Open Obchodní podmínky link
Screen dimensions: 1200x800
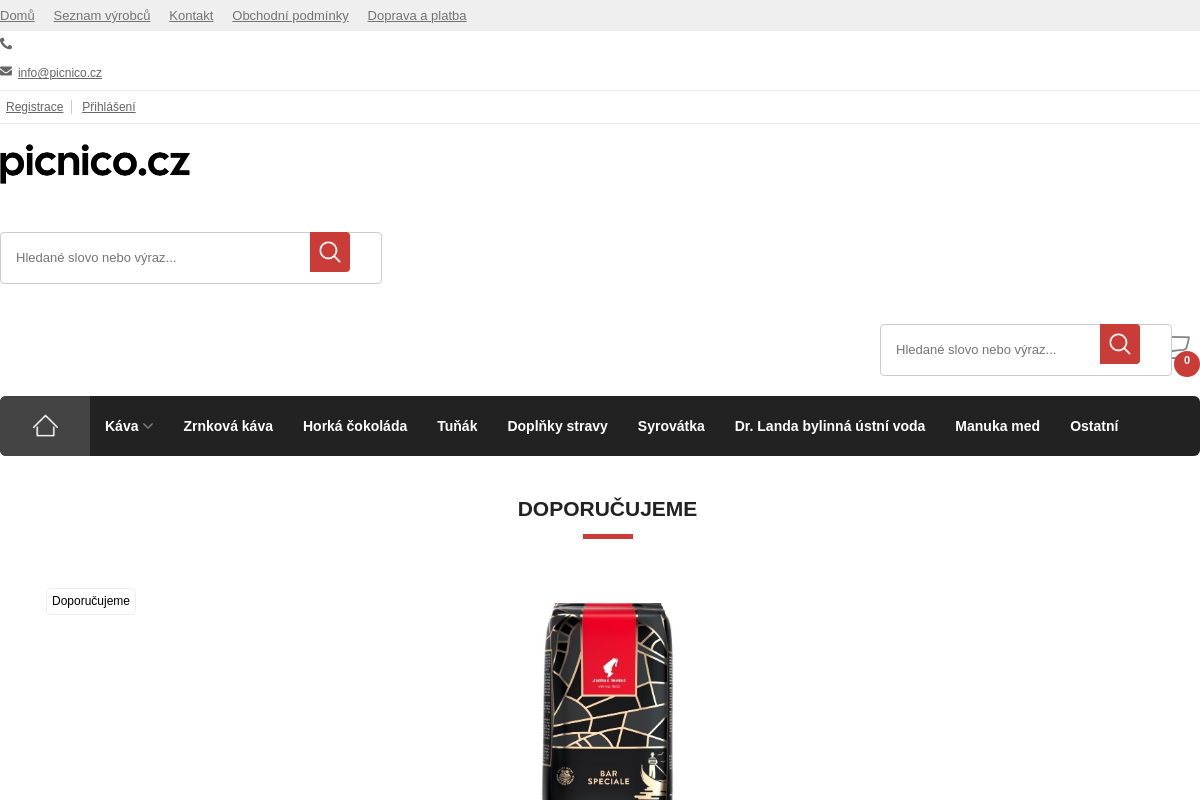click(290, 15)
